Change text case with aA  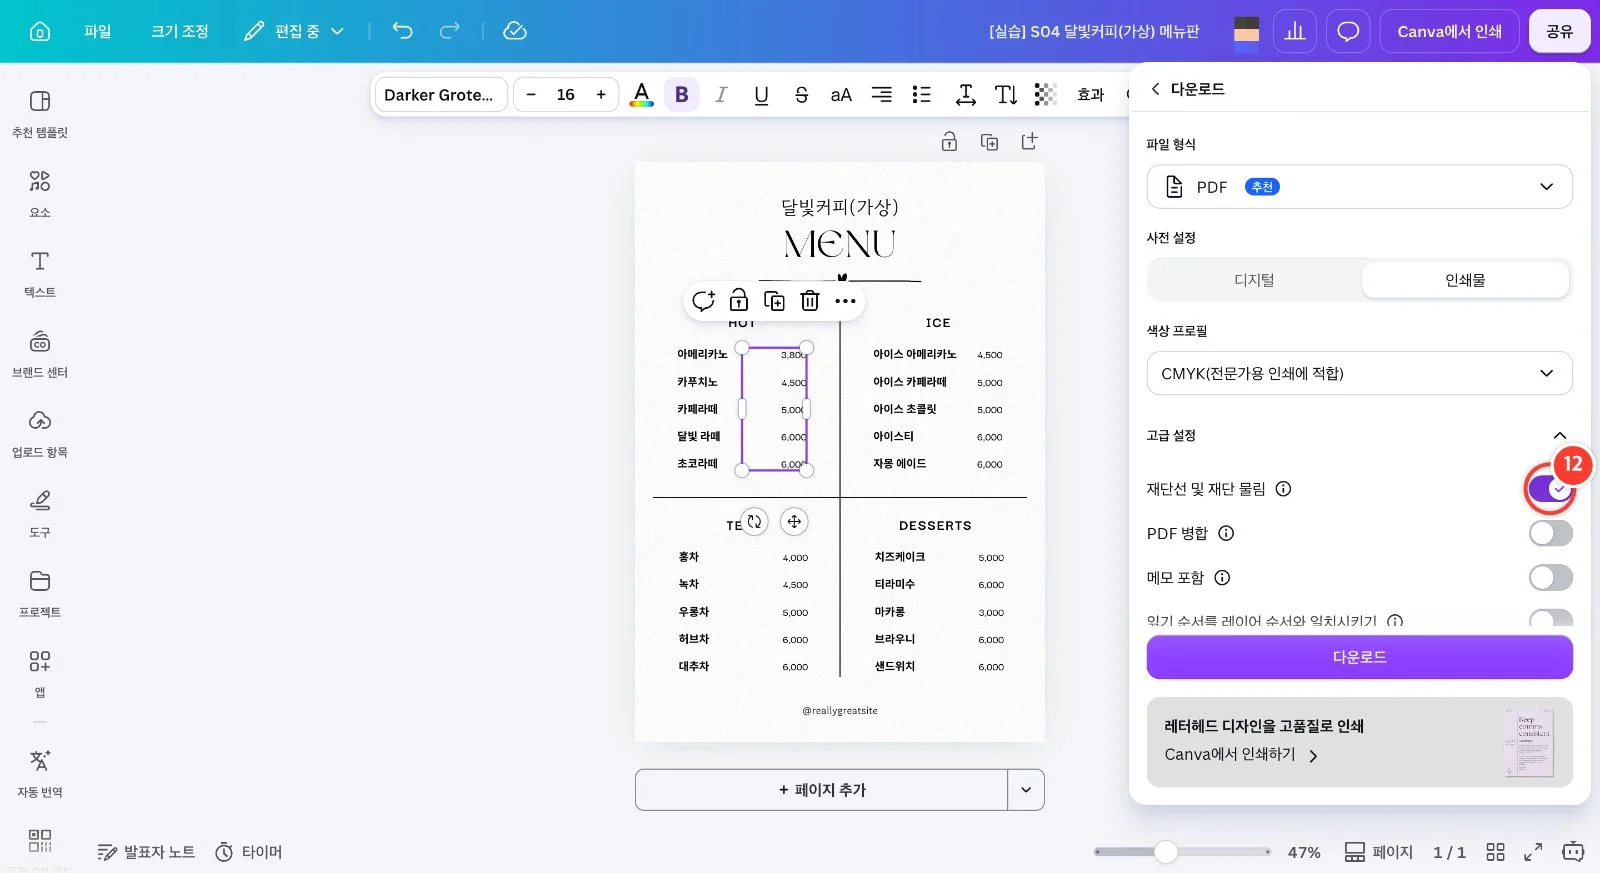(x=841, y=95)
